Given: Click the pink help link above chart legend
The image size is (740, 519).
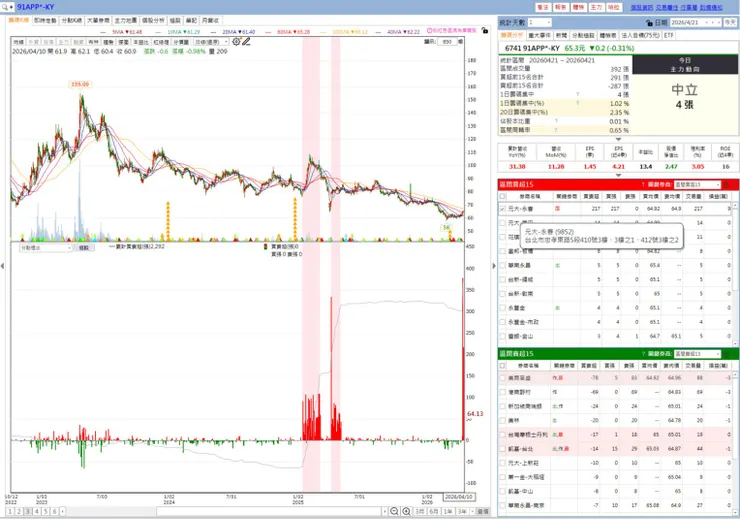Looking at the screenshot, I should point(452,30).
